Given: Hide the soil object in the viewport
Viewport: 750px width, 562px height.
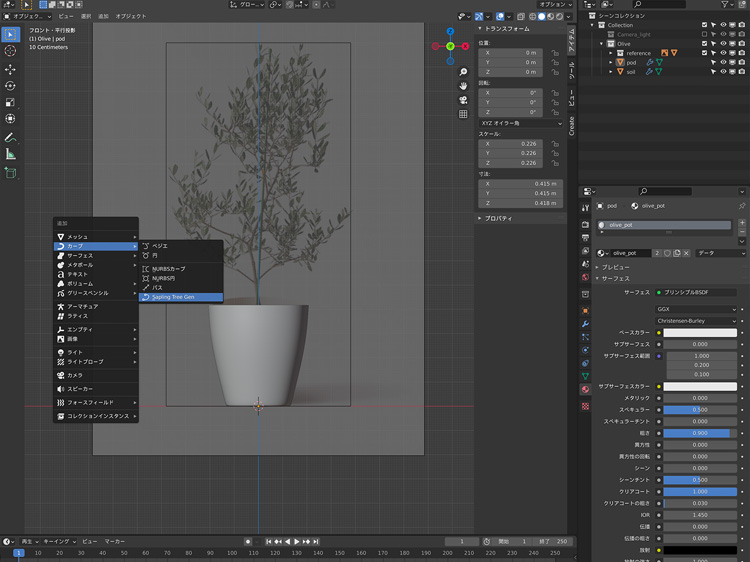Looking at the screenshot, I should (x=724, y=72).
